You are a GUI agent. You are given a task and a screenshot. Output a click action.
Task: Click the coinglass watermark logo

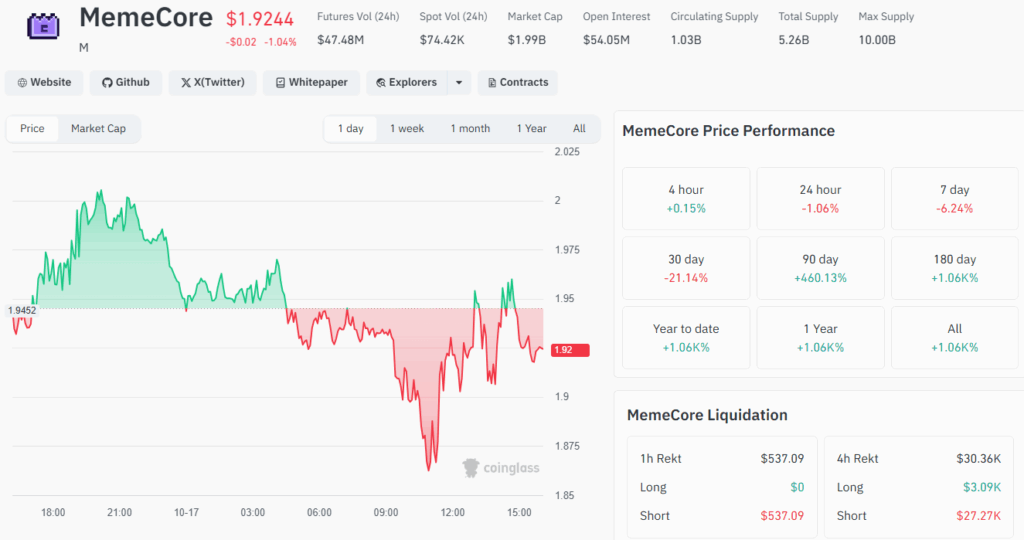coord(501,468)
